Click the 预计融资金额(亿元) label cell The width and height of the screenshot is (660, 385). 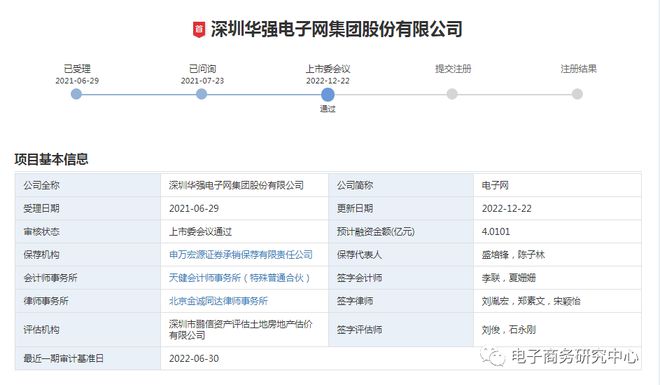[401, 231]
